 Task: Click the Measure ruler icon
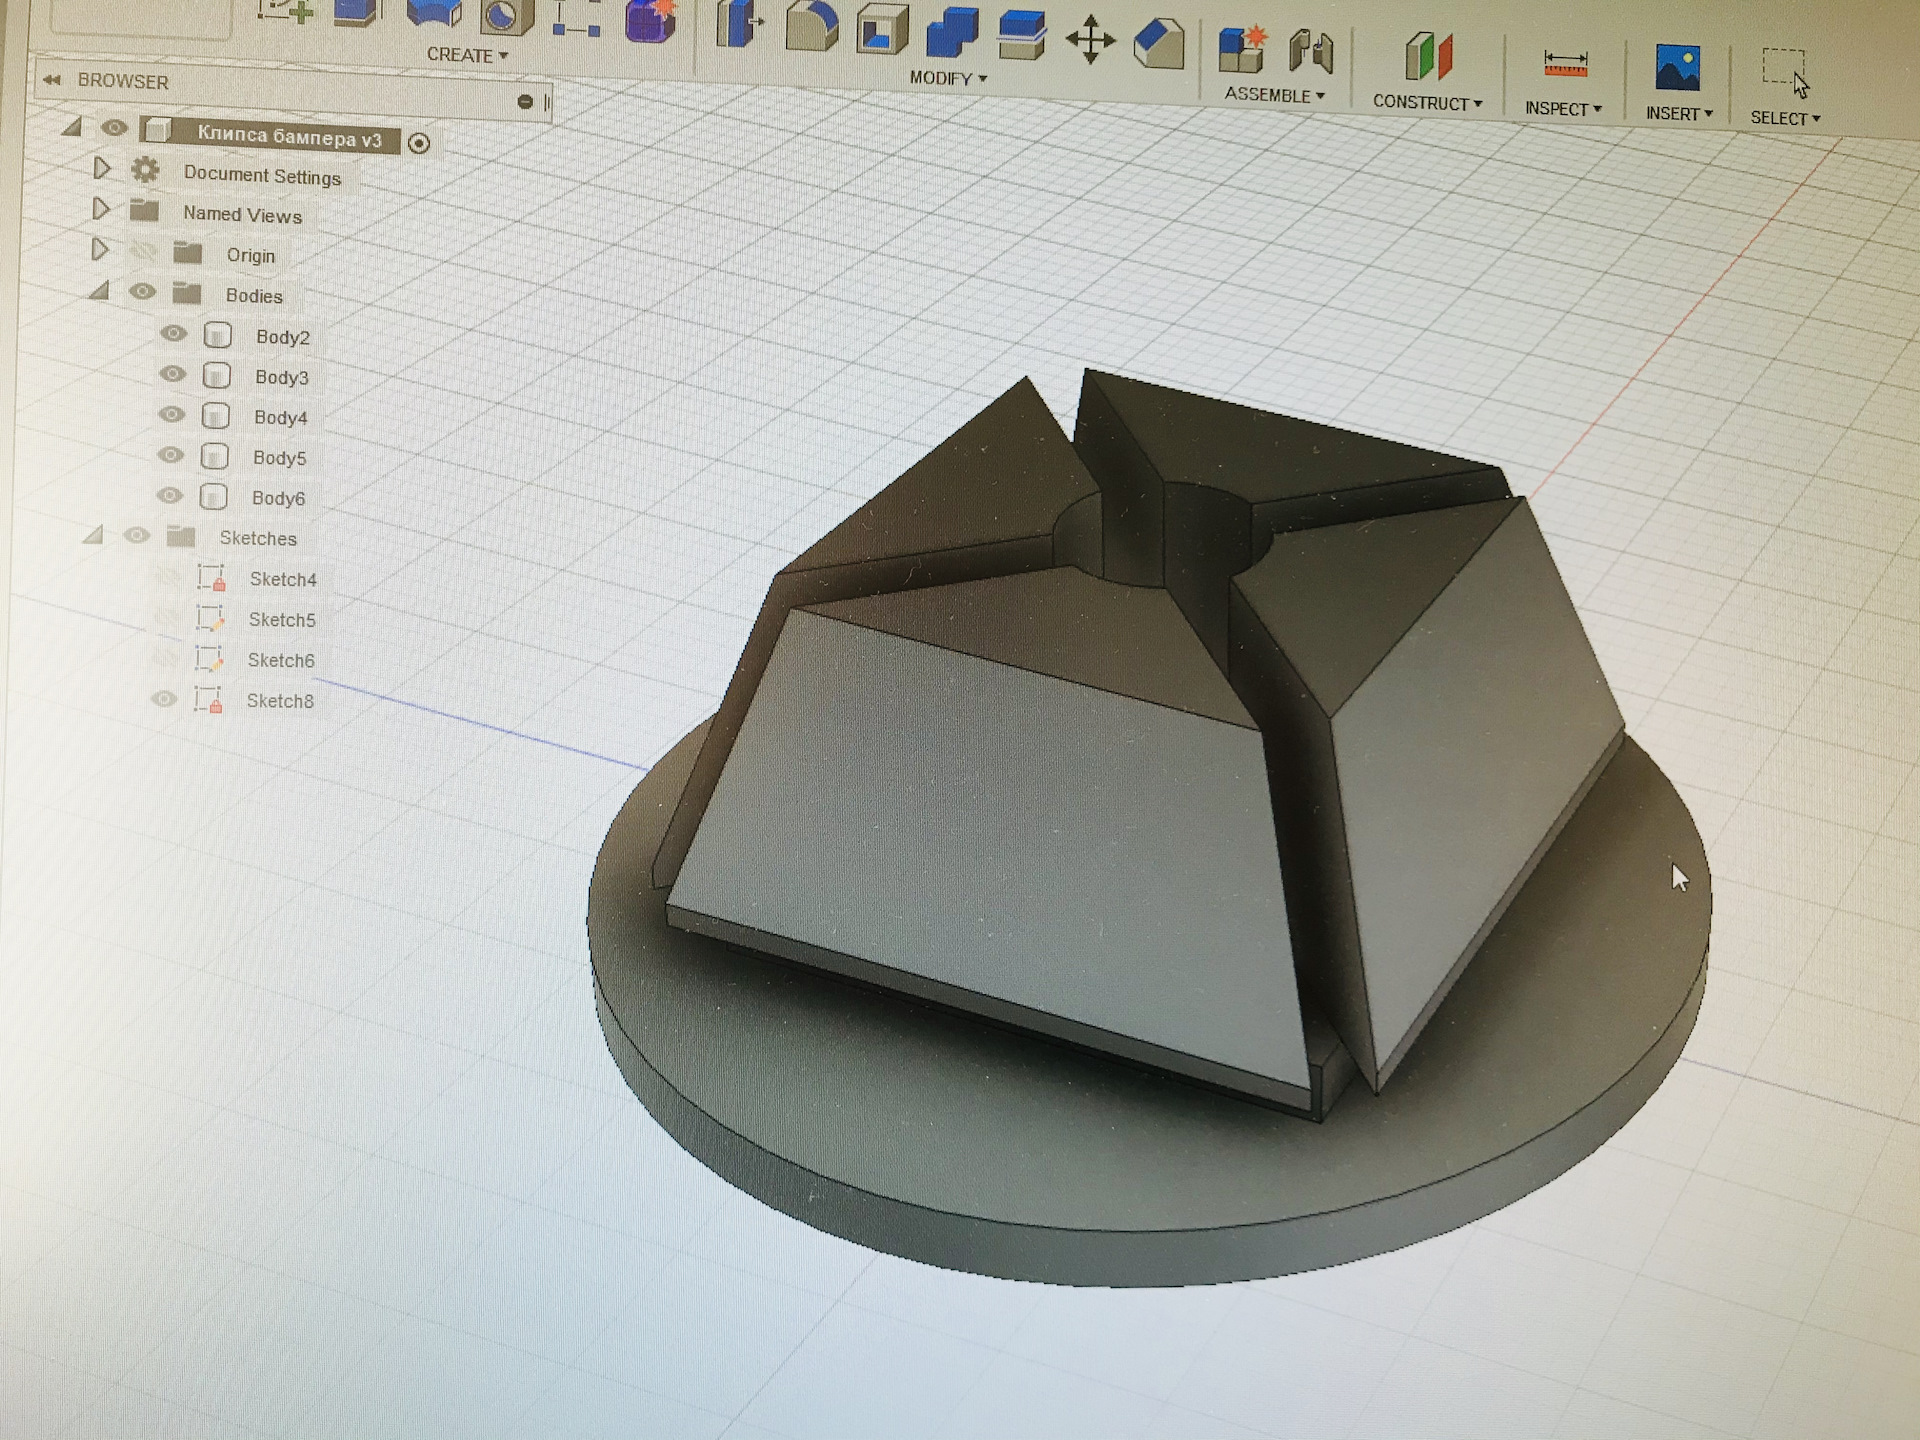coord(1565,65)
